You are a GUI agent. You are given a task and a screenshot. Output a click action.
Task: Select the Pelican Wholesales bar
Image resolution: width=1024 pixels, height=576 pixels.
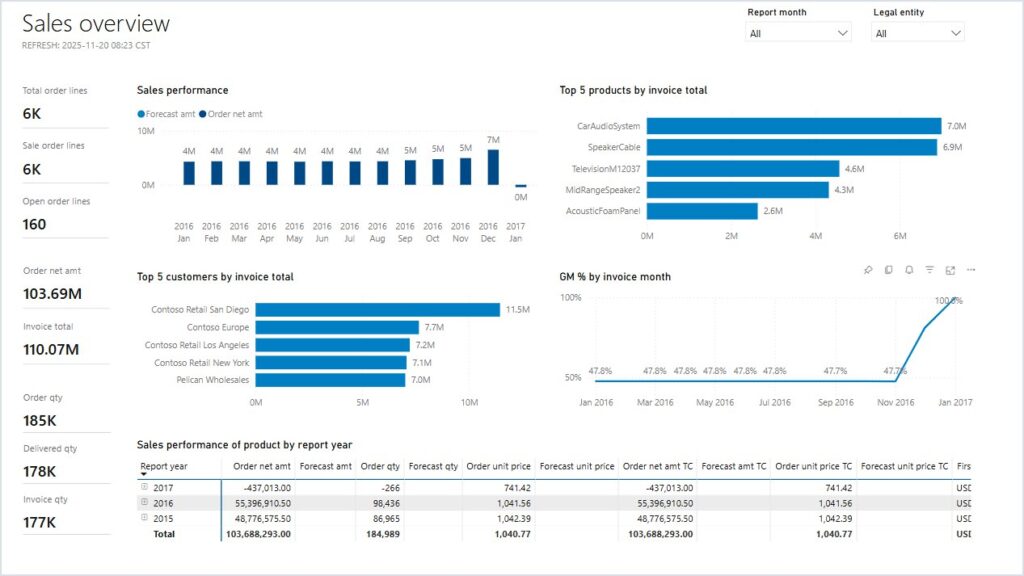(x=330, y=379)
